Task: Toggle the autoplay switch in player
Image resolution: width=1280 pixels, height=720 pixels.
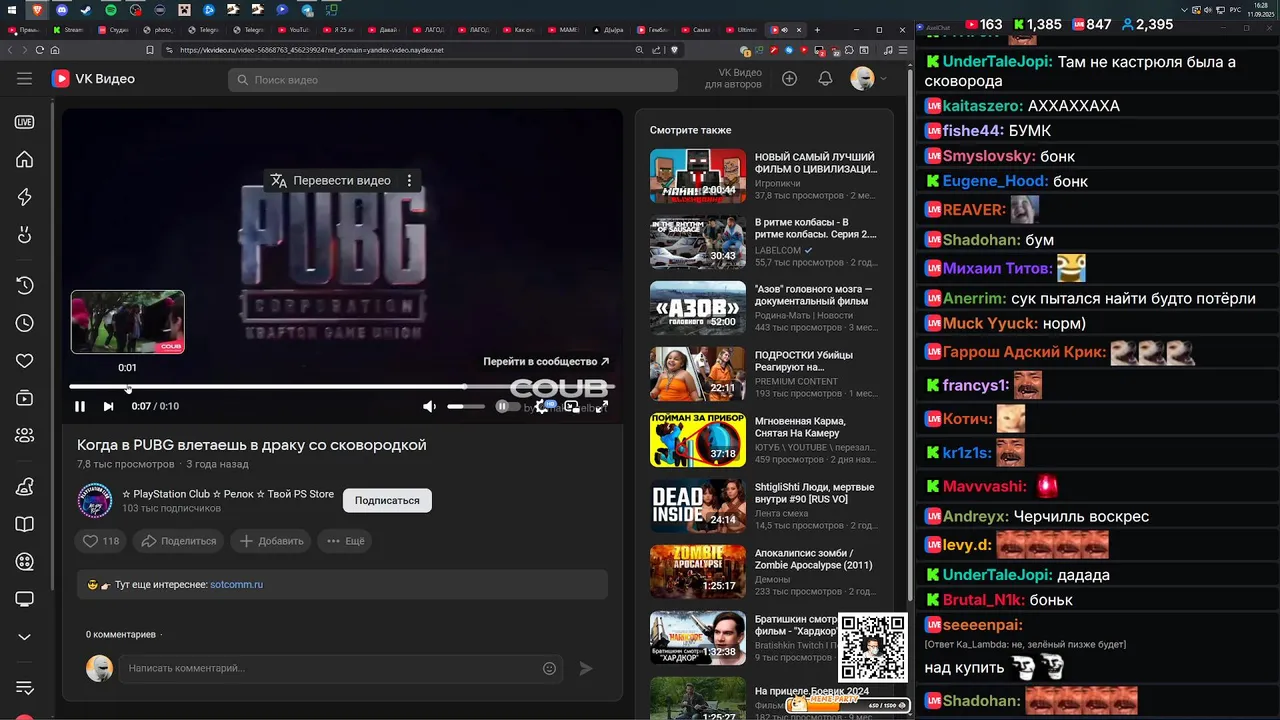Action: (x=508, y=406)
